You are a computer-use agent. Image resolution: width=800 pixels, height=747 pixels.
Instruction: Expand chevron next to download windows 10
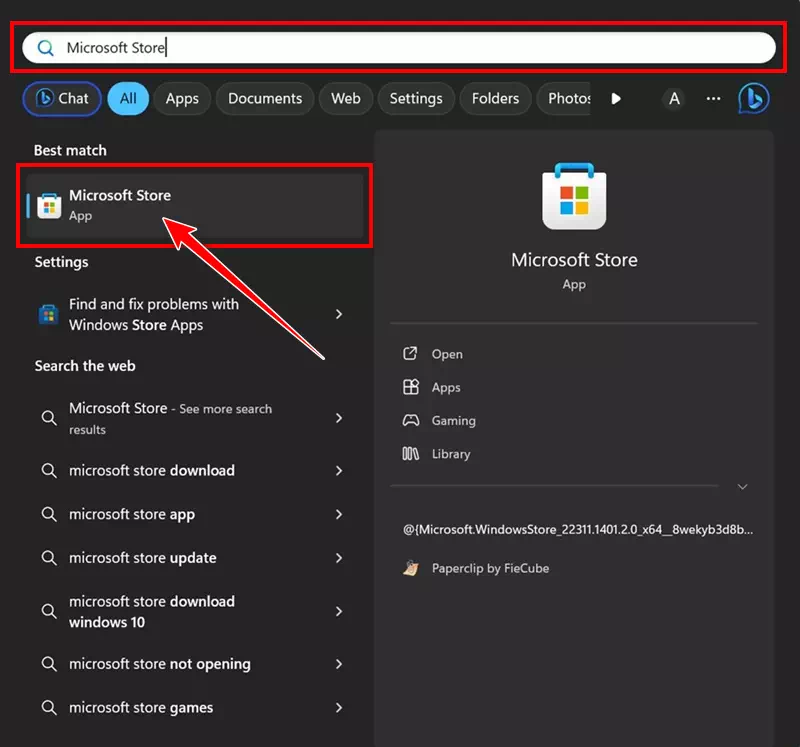(339, 611)
